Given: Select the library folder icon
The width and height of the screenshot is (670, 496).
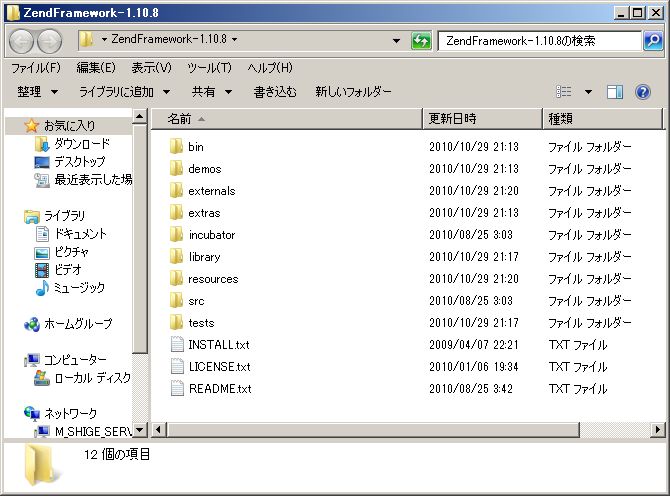Looking at the screenshot, I should (176, 256).
